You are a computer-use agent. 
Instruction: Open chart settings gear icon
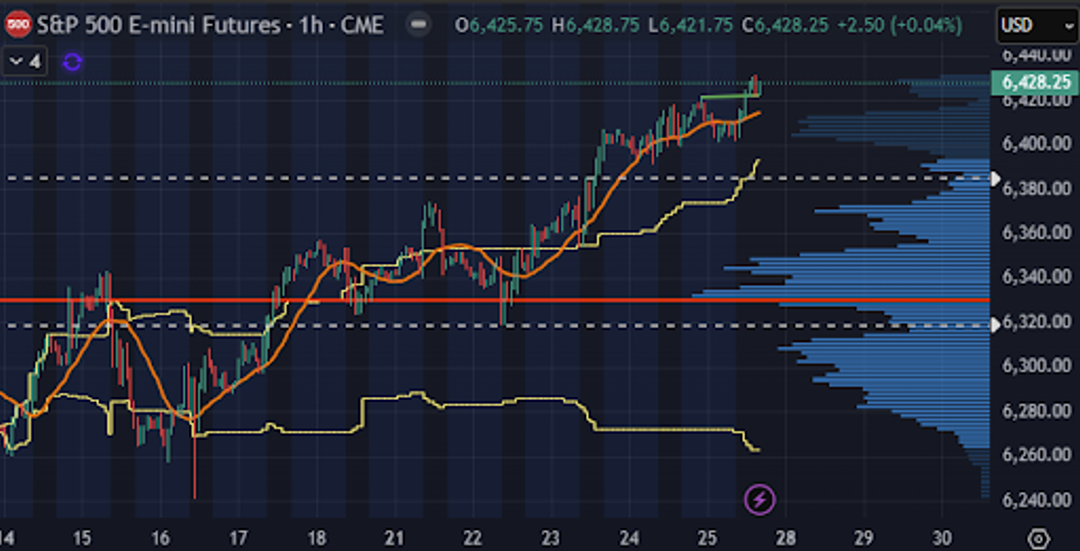pyautogui.click(x=1039, y=539)
